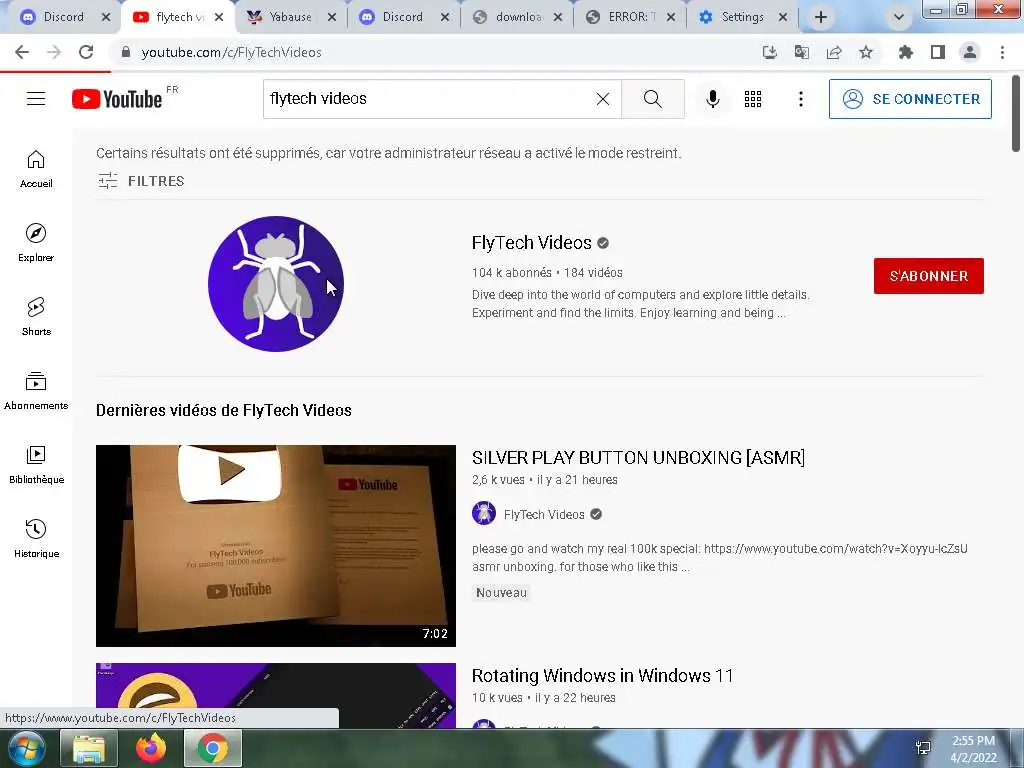Open Chrome profile avatar

970,52
